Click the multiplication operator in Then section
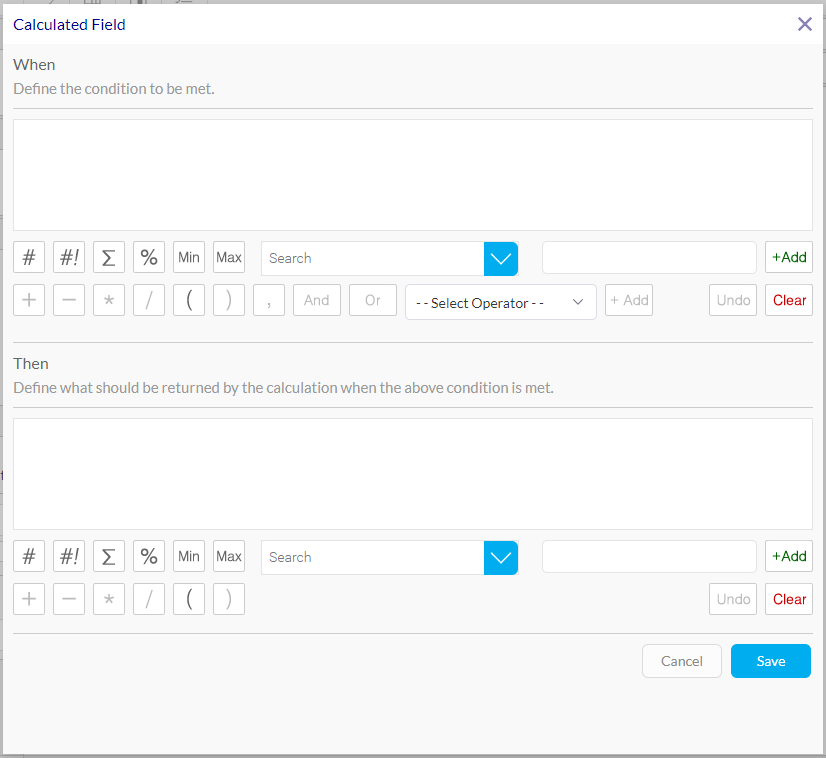 (108, 598)
